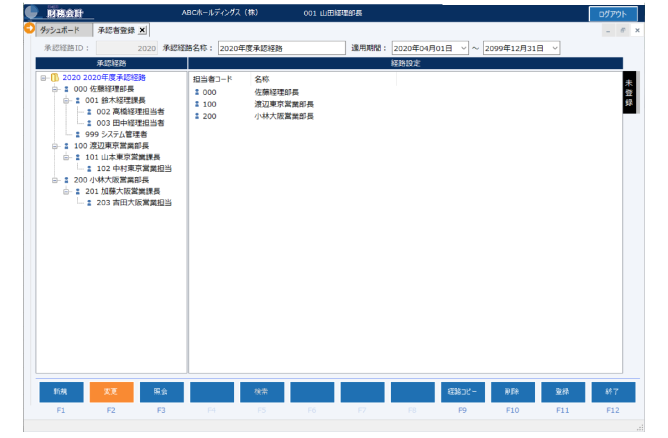
Task: Click person icon next to 000 佐藤経理部長 in list
Action: click(x=197, y=92)
